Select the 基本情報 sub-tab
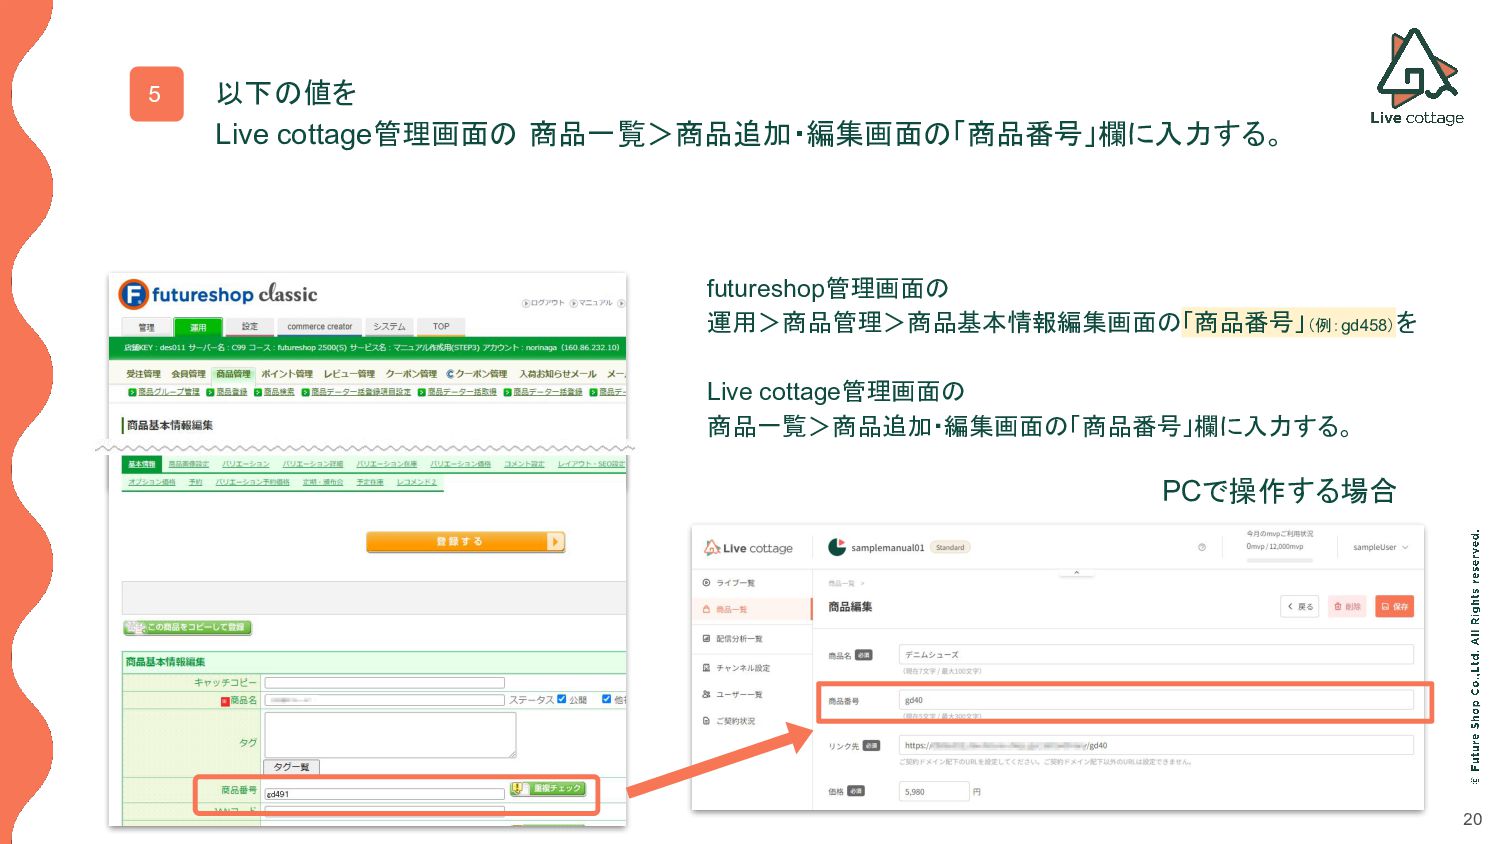Viewport: 1500px width, 844px height. pyautogui.click(x=142, y=465)
